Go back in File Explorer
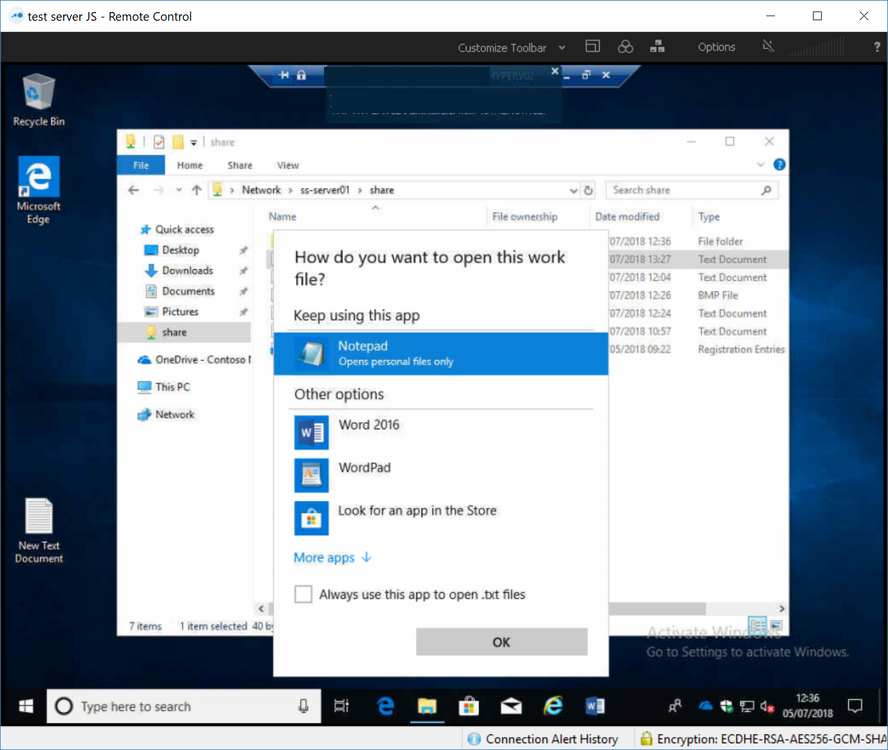 (134, 190)
